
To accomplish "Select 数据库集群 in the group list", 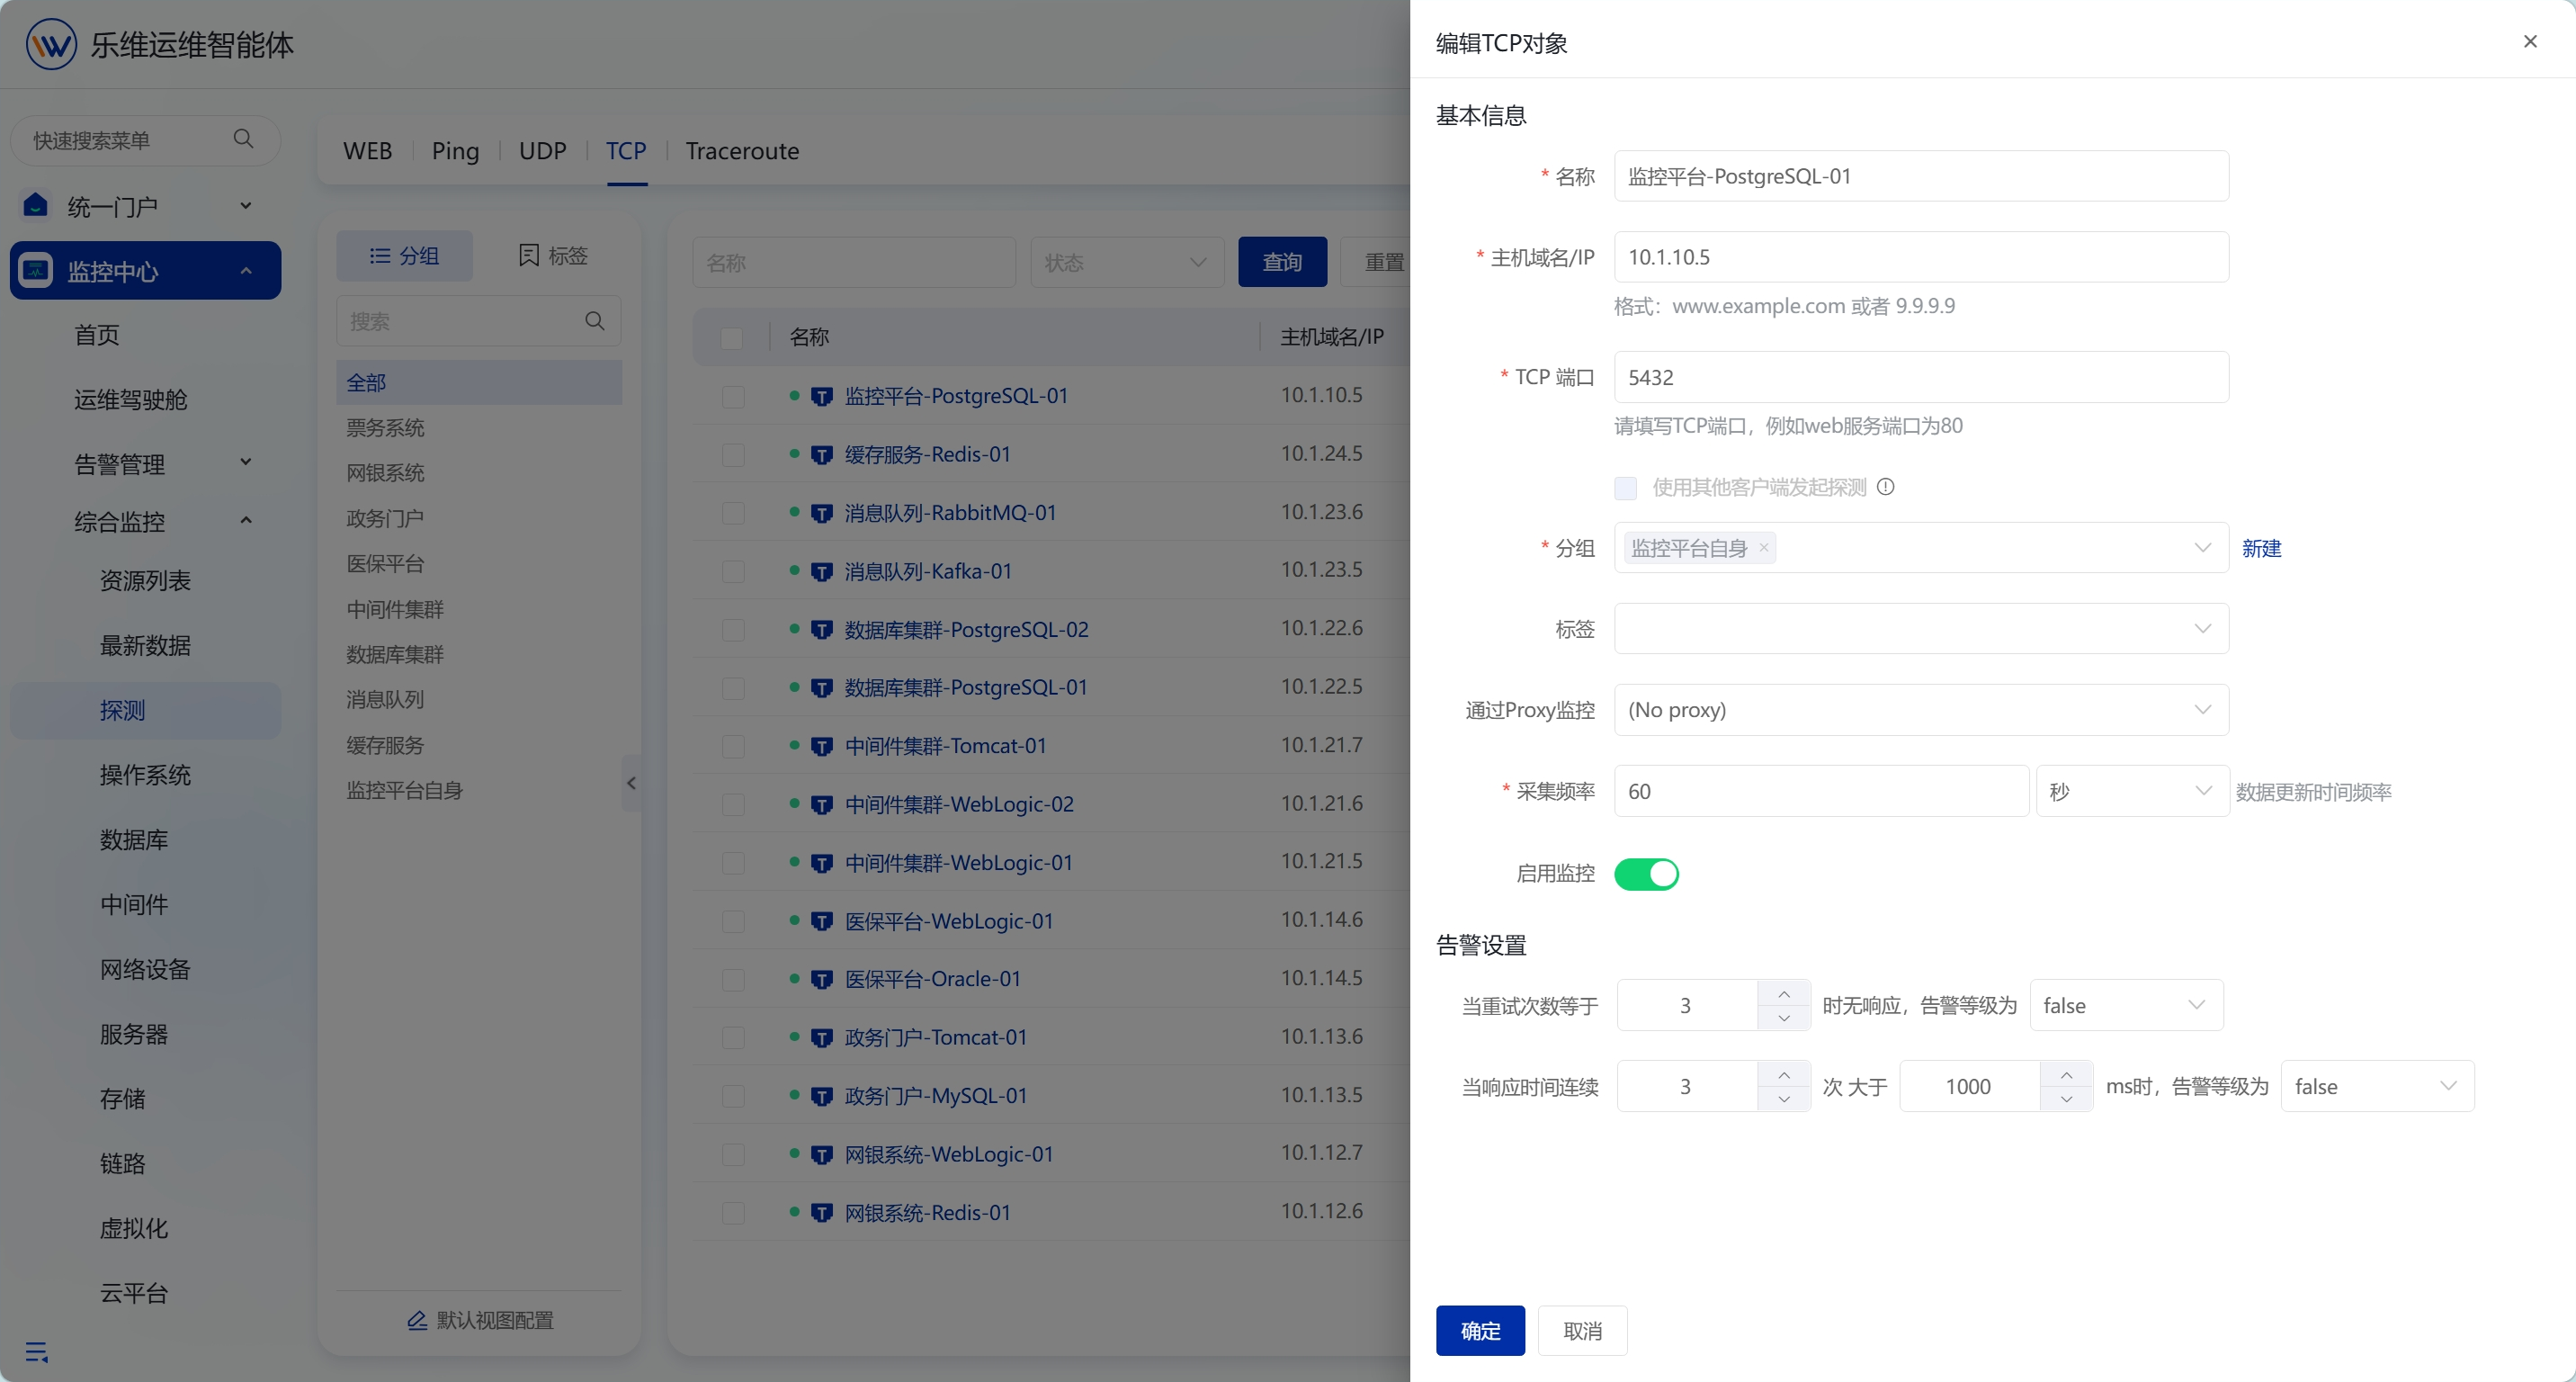I will pos(395,654).
